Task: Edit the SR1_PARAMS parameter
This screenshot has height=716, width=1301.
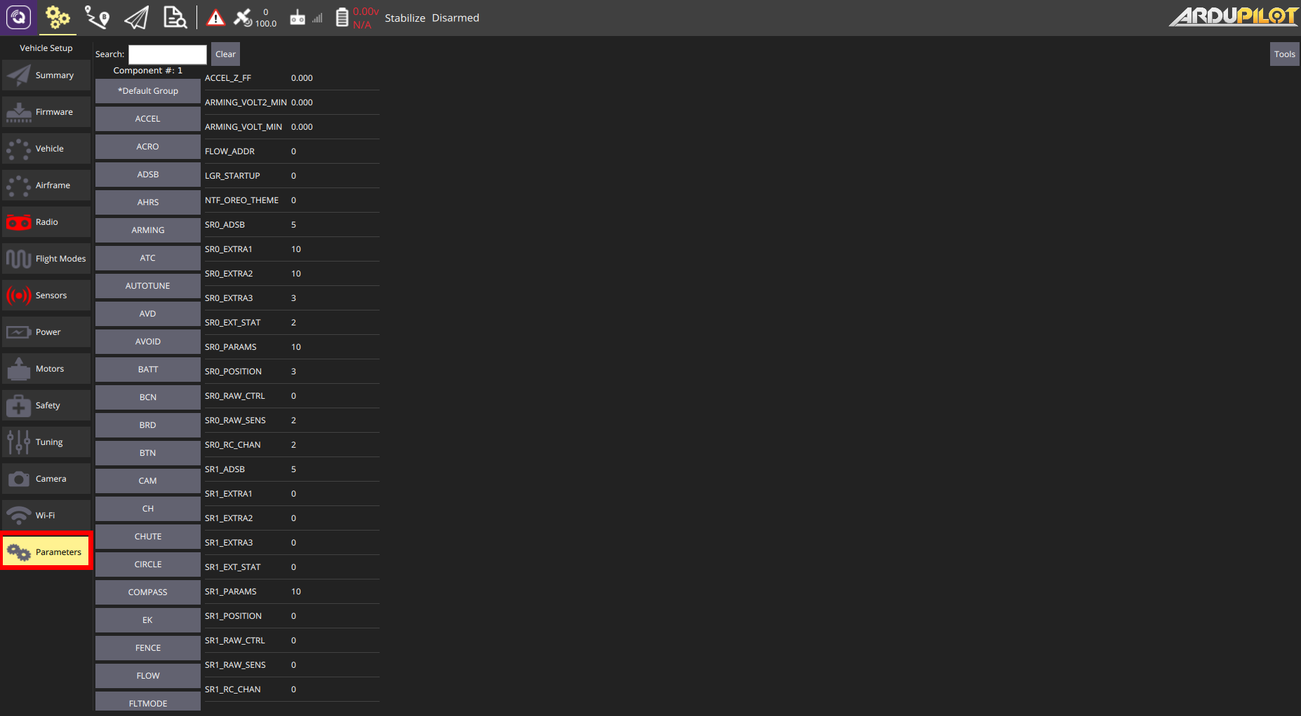Action: pos(291,592)
